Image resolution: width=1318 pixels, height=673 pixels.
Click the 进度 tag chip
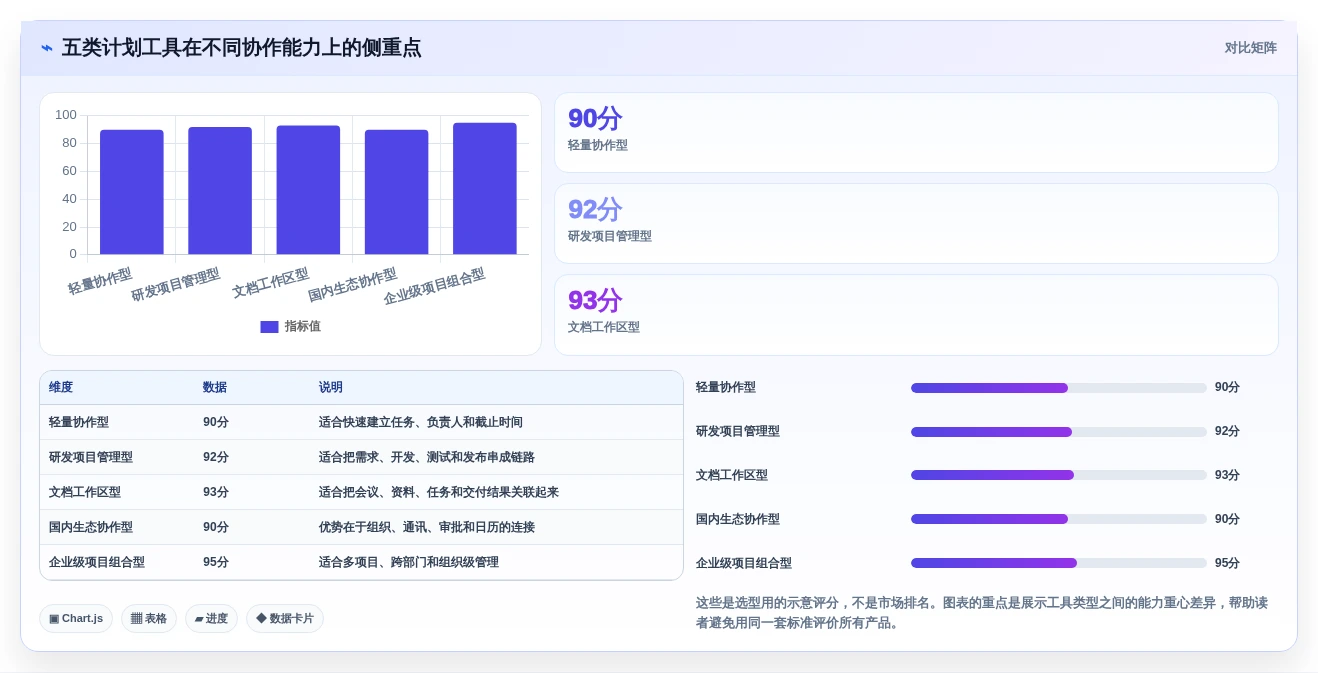[211, 618]
